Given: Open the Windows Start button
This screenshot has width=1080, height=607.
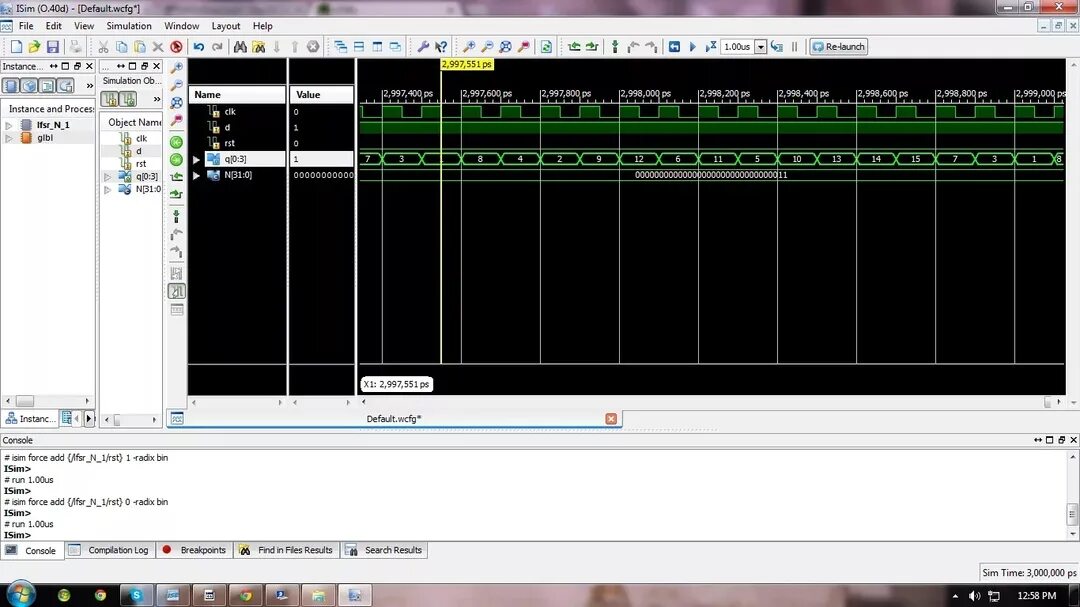Looking at the screenshot, I should (x=21, y=594).
